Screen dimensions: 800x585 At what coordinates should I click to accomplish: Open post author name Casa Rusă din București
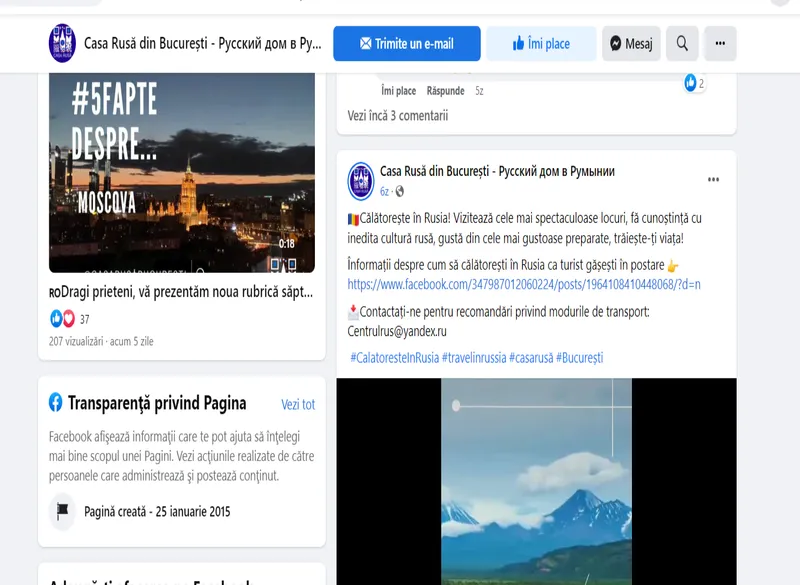[x=497, y=171]
